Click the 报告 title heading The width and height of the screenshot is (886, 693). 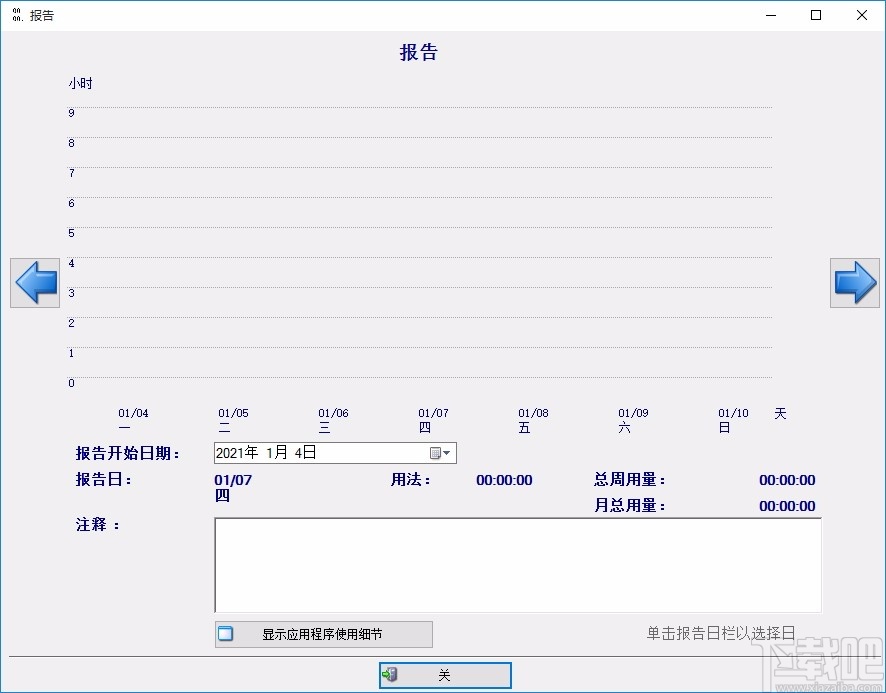419,52
